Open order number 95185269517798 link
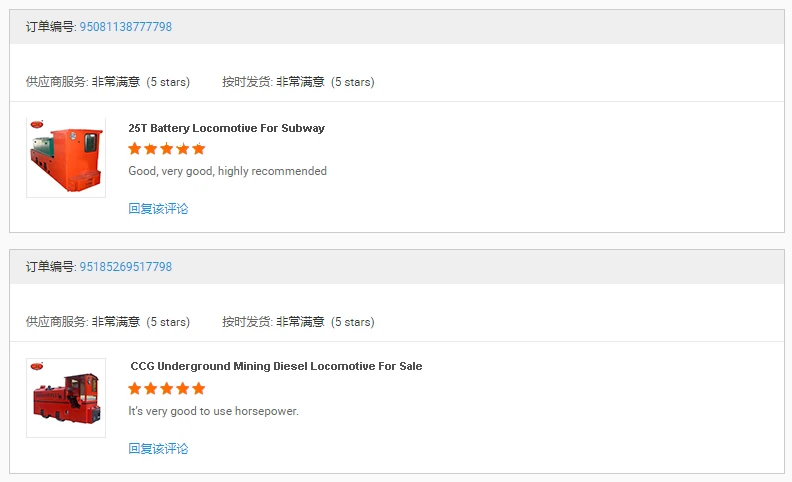Screen dimensions: 792x482 pos(125,267)
